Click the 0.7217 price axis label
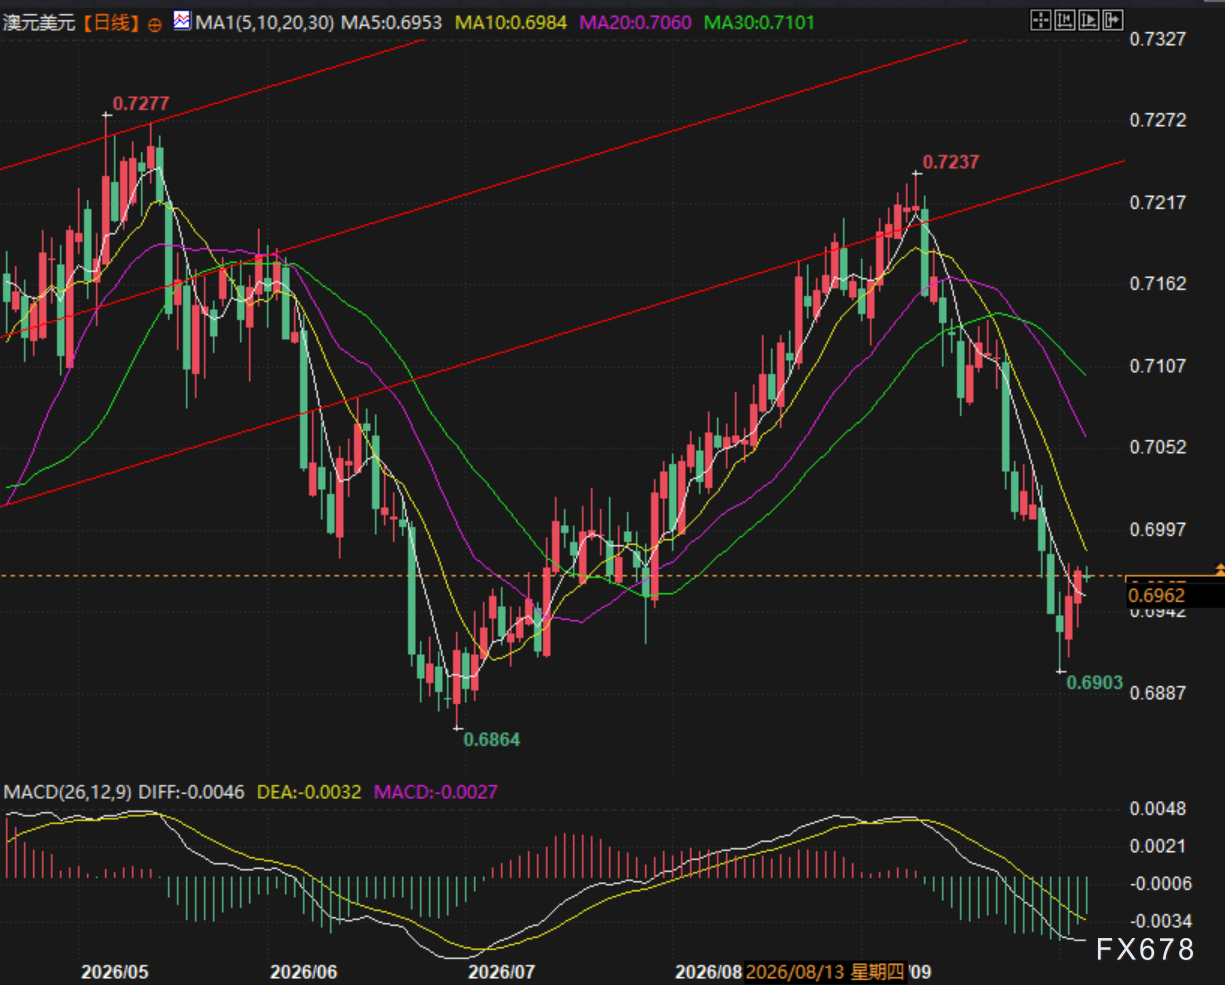Screen dimensions: 1225x985 [1157, 203]
